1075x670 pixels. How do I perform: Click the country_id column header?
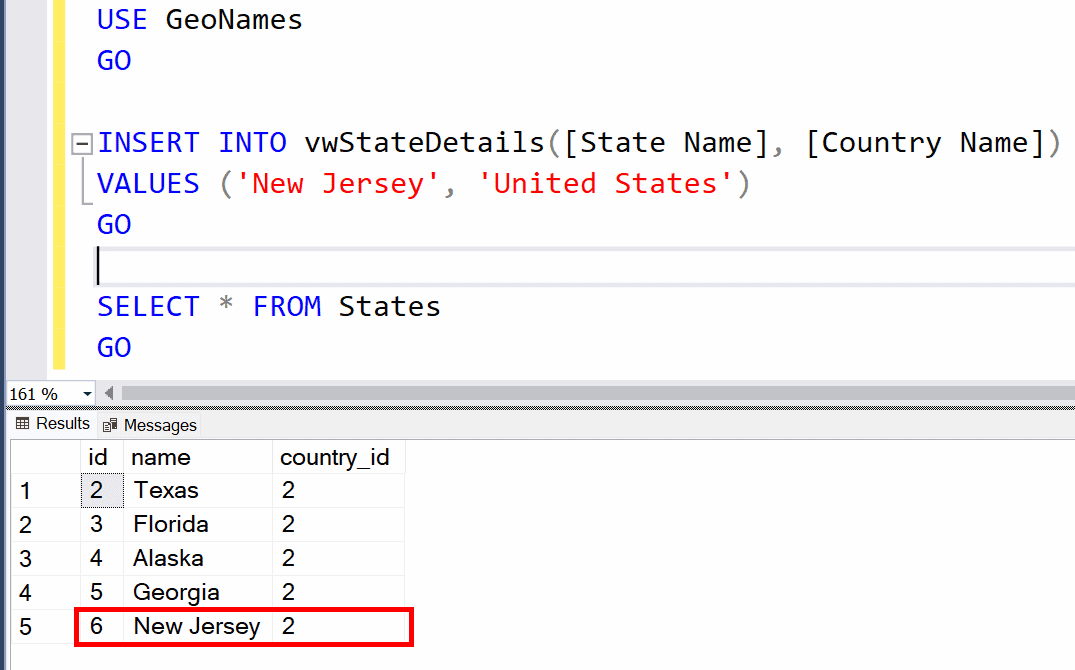pyautogui.click(x=335, y=457)
